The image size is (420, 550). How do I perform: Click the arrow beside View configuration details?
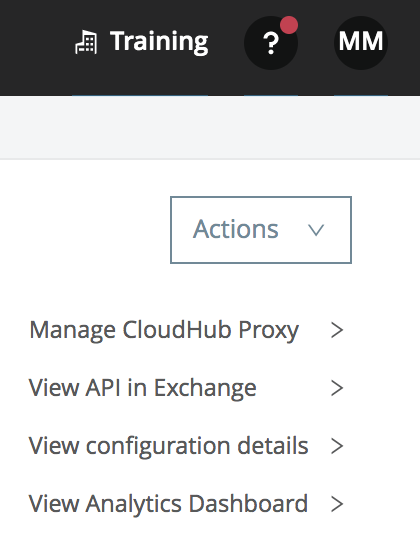pyautogui.click(x=337, y=446)
